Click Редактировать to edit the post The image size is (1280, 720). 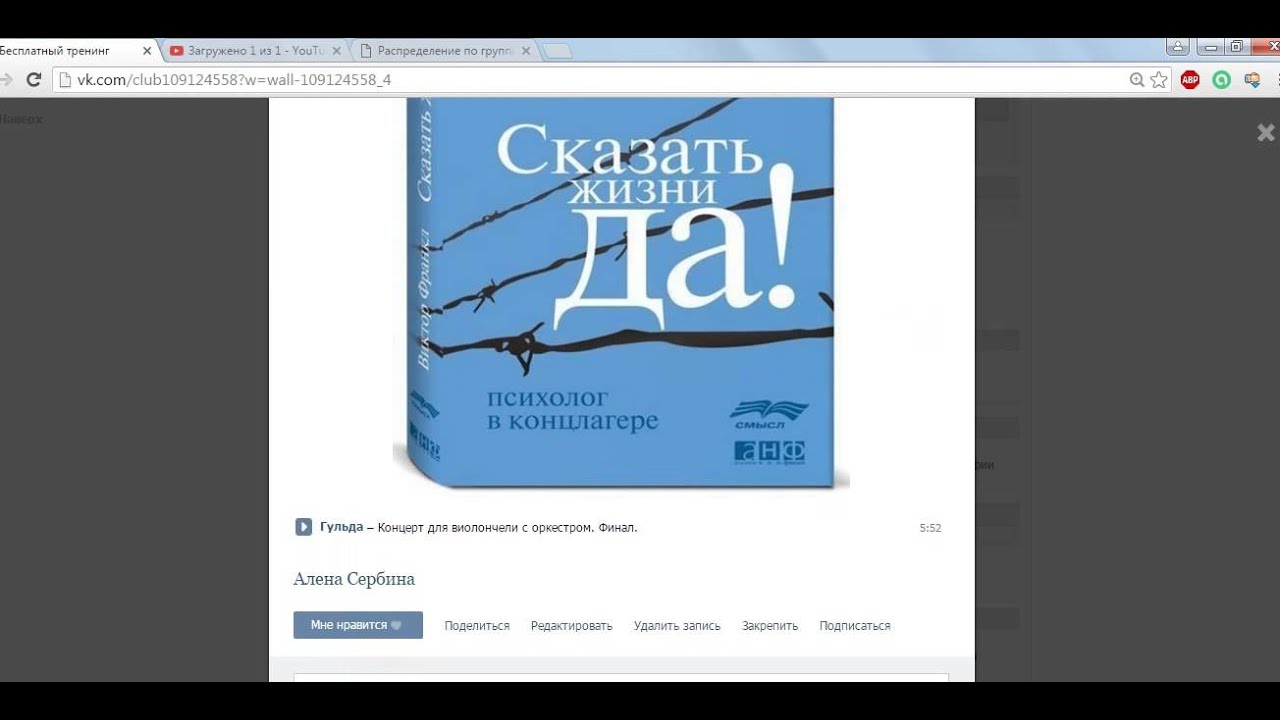point(571,626)
